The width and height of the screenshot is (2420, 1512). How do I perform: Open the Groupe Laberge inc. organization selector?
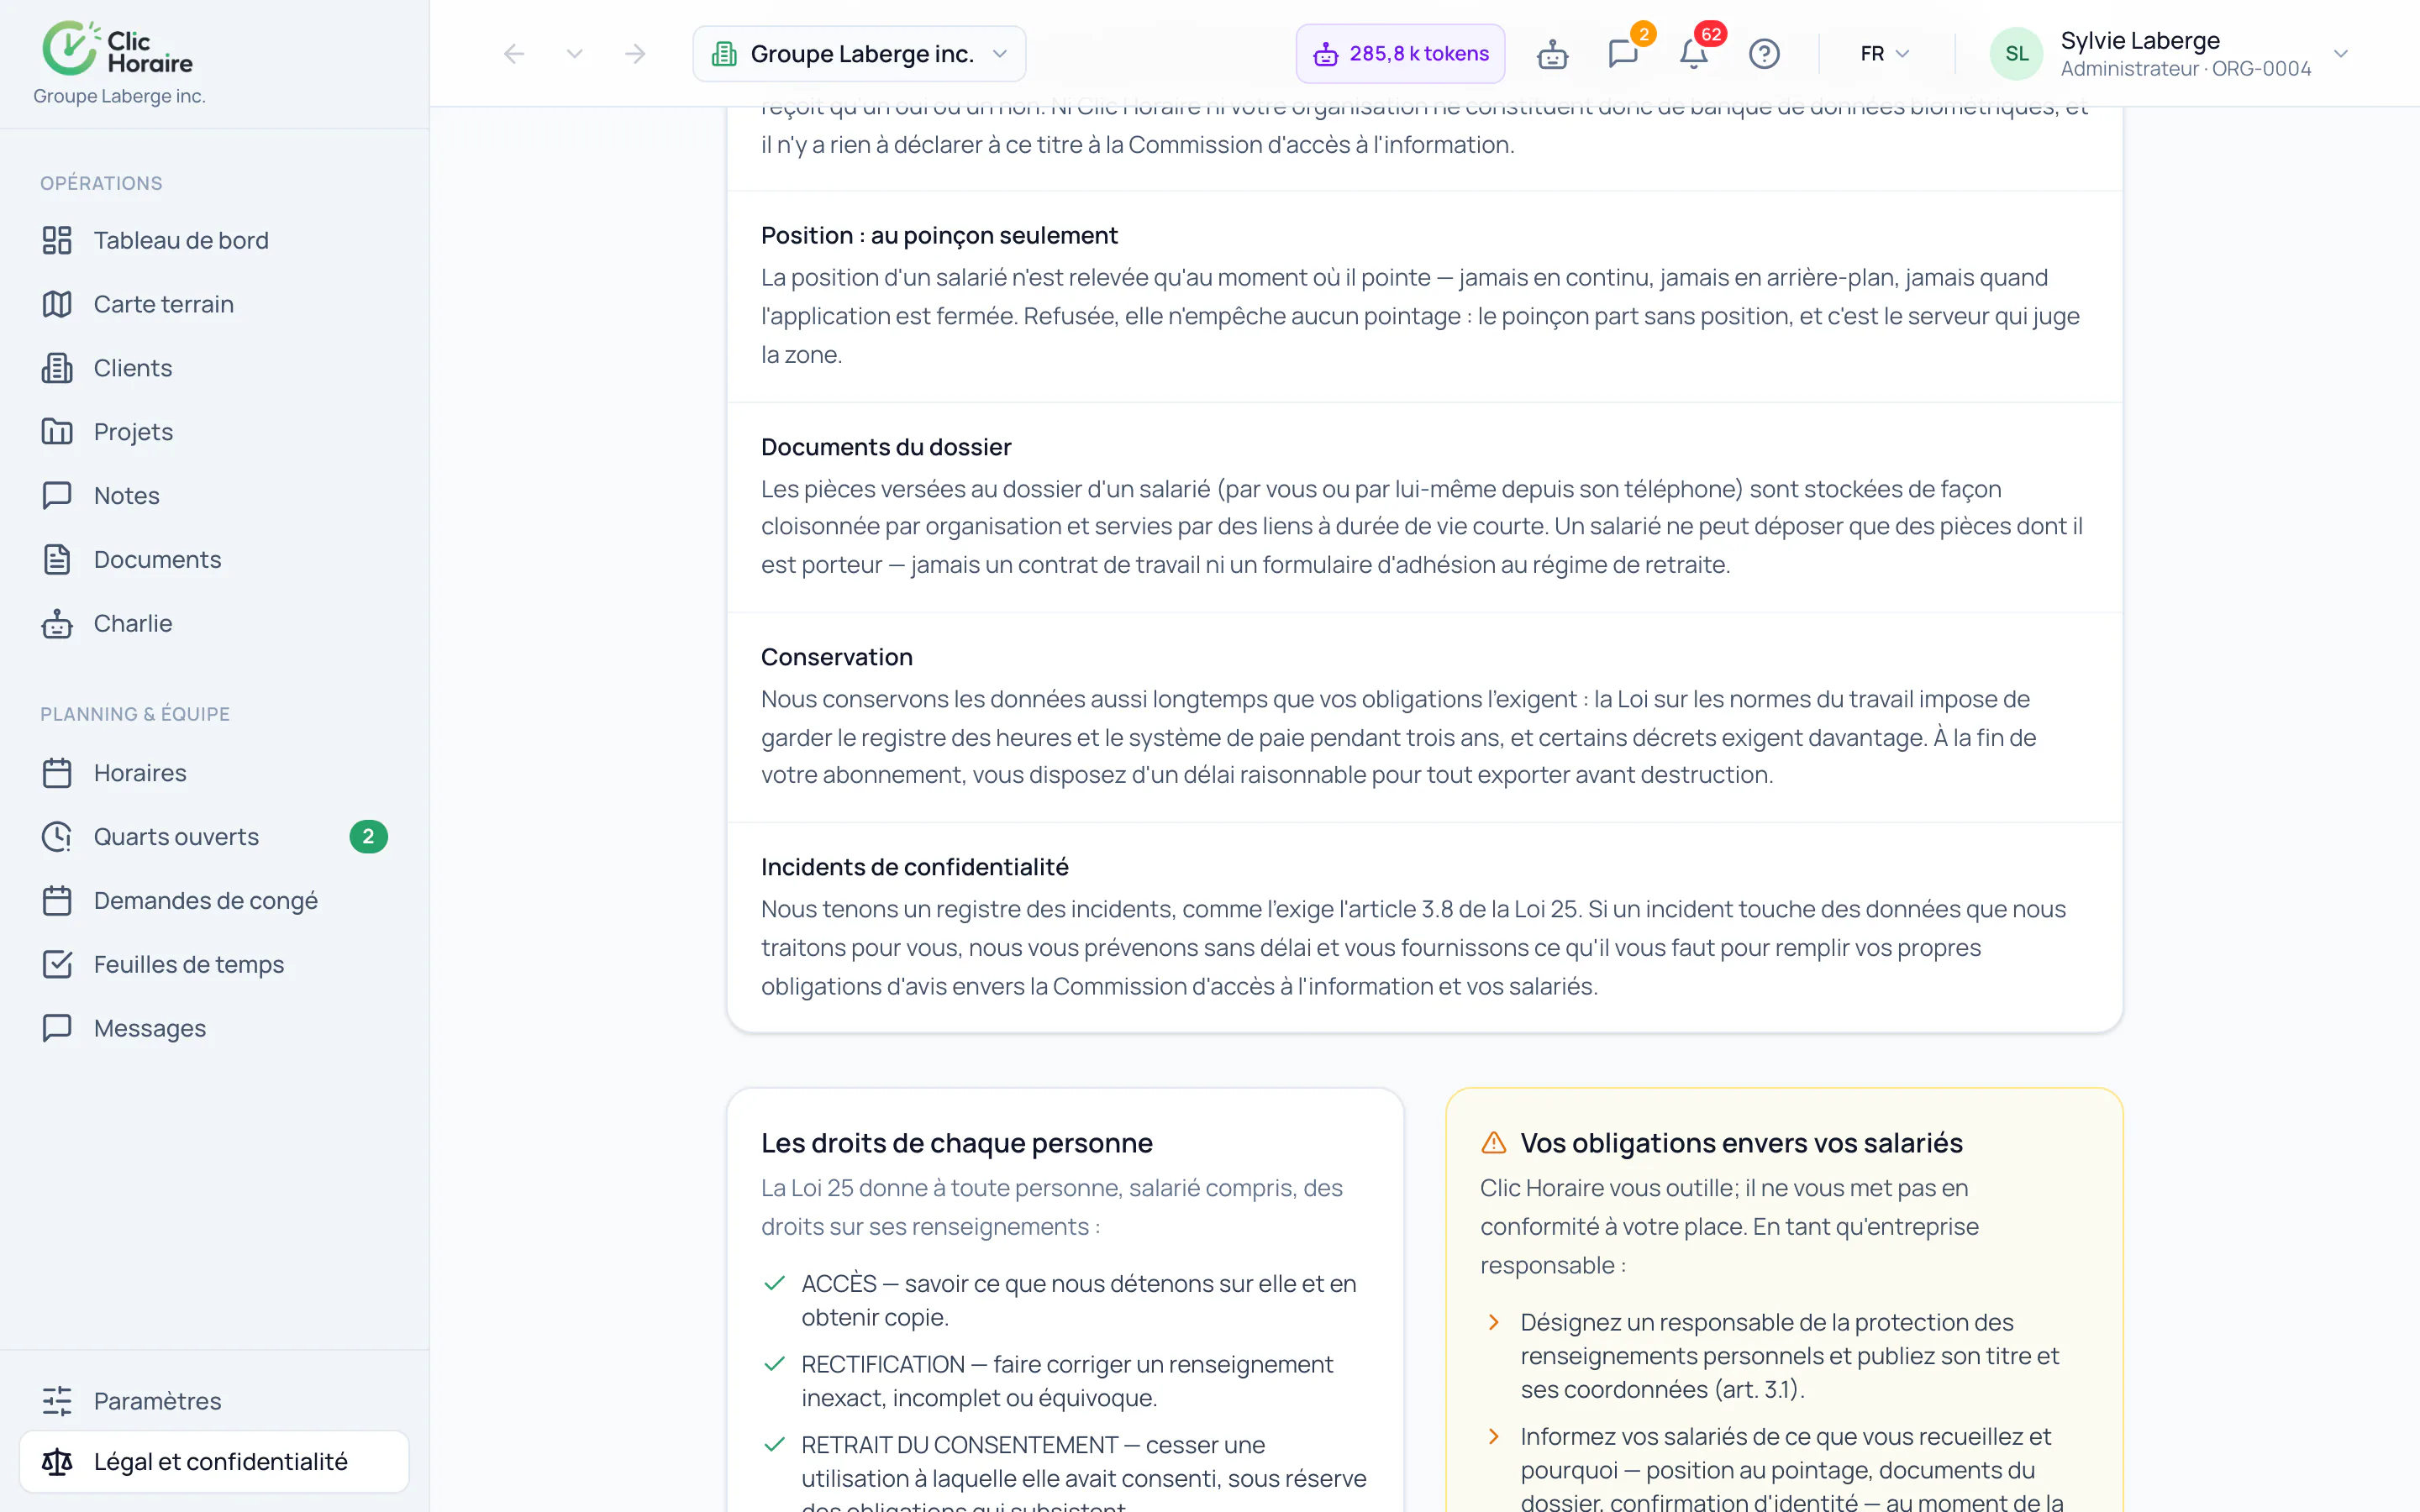click(859, 54)
